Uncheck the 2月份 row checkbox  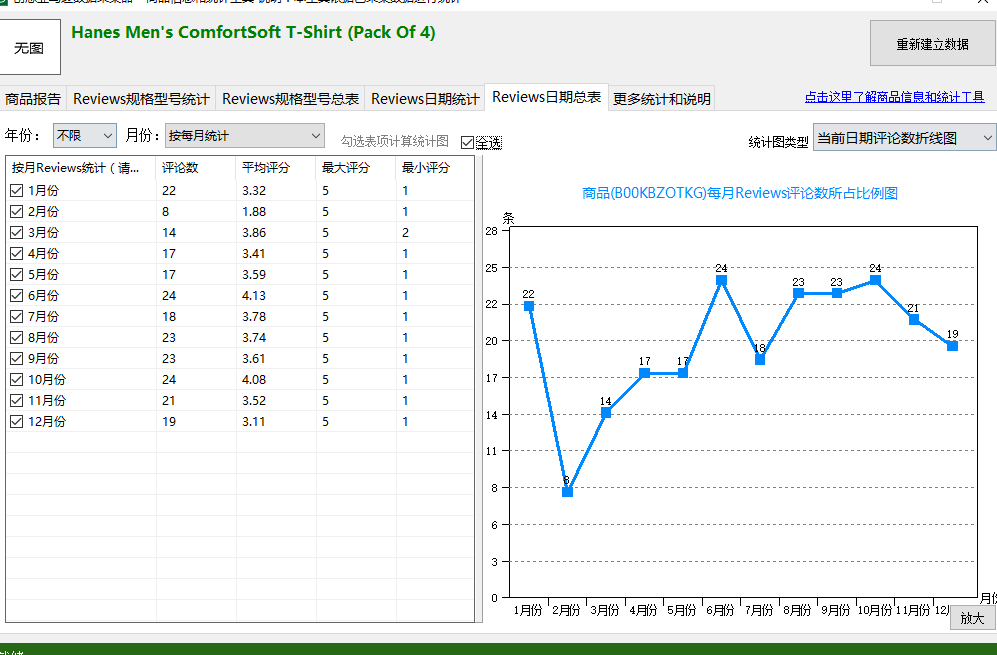pos(17,211)
